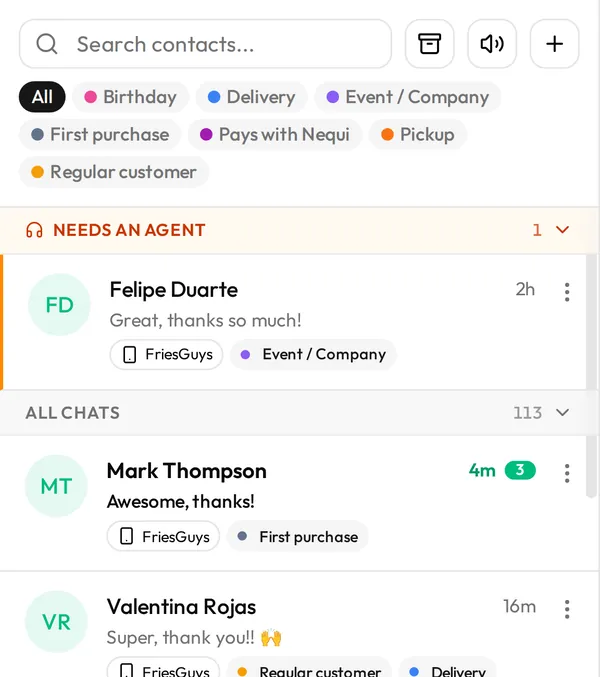Open options menu for Mark Thompson
This screenshot has height=677, width=600.
click(x=567, y=474)
